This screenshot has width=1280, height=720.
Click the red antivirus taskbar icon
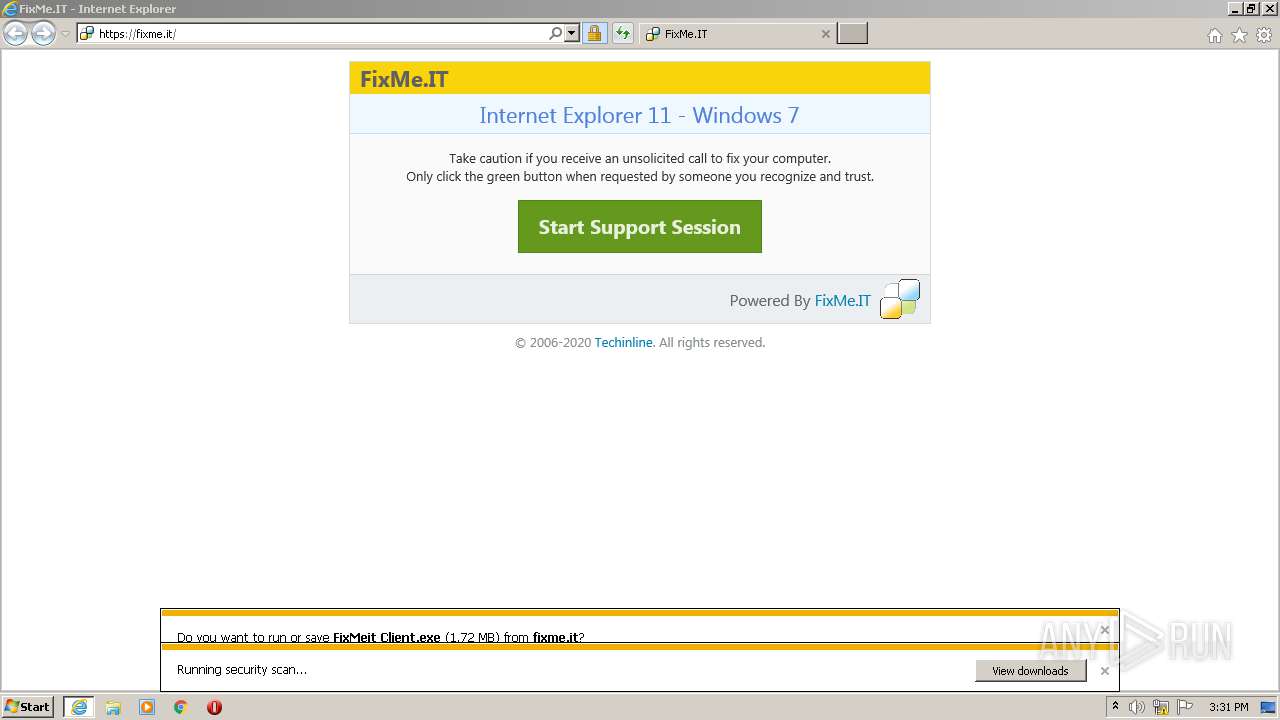click(x=214, y=707)
